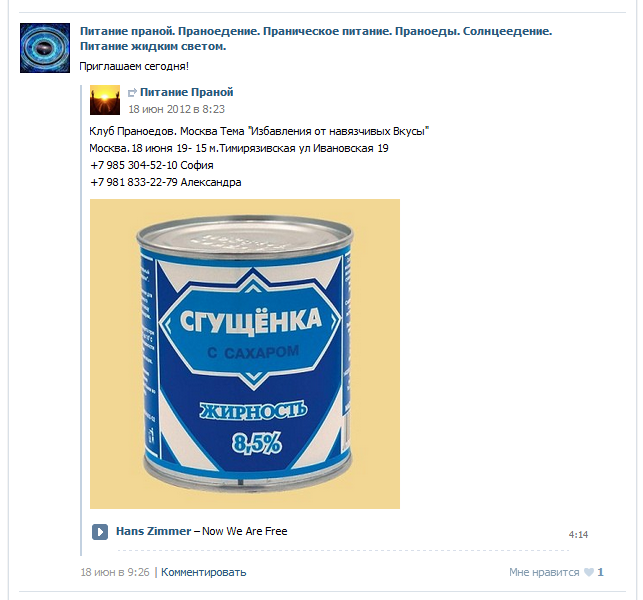Image resolution: width=643 pixels, height=600 pixels.
Task: Open the group title link Питание праной. Праноедение
Action: click(x=316, y=39)
